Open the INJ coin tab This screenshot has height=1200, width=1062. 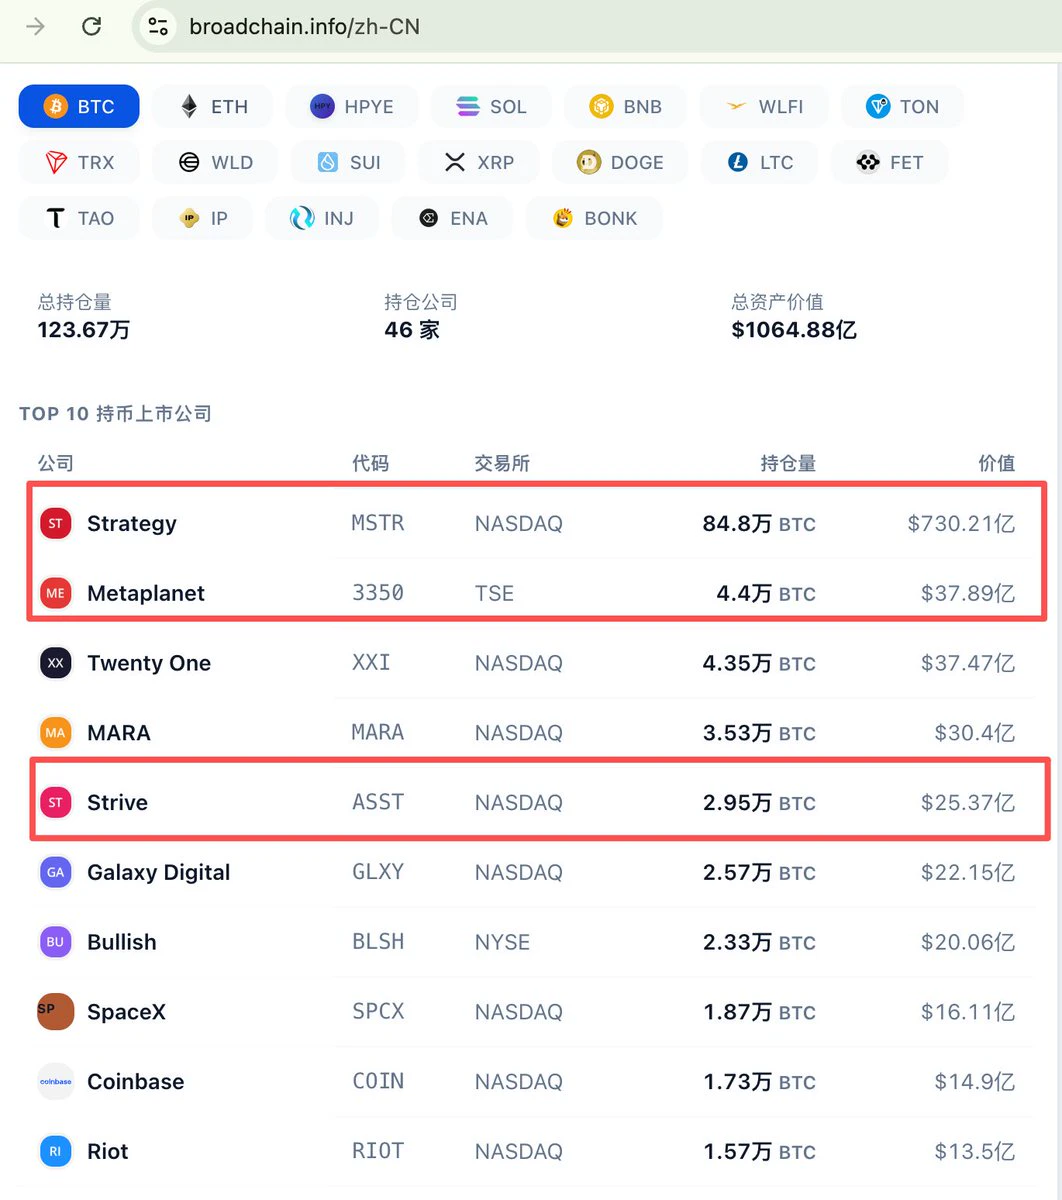(x=322, y=218)
